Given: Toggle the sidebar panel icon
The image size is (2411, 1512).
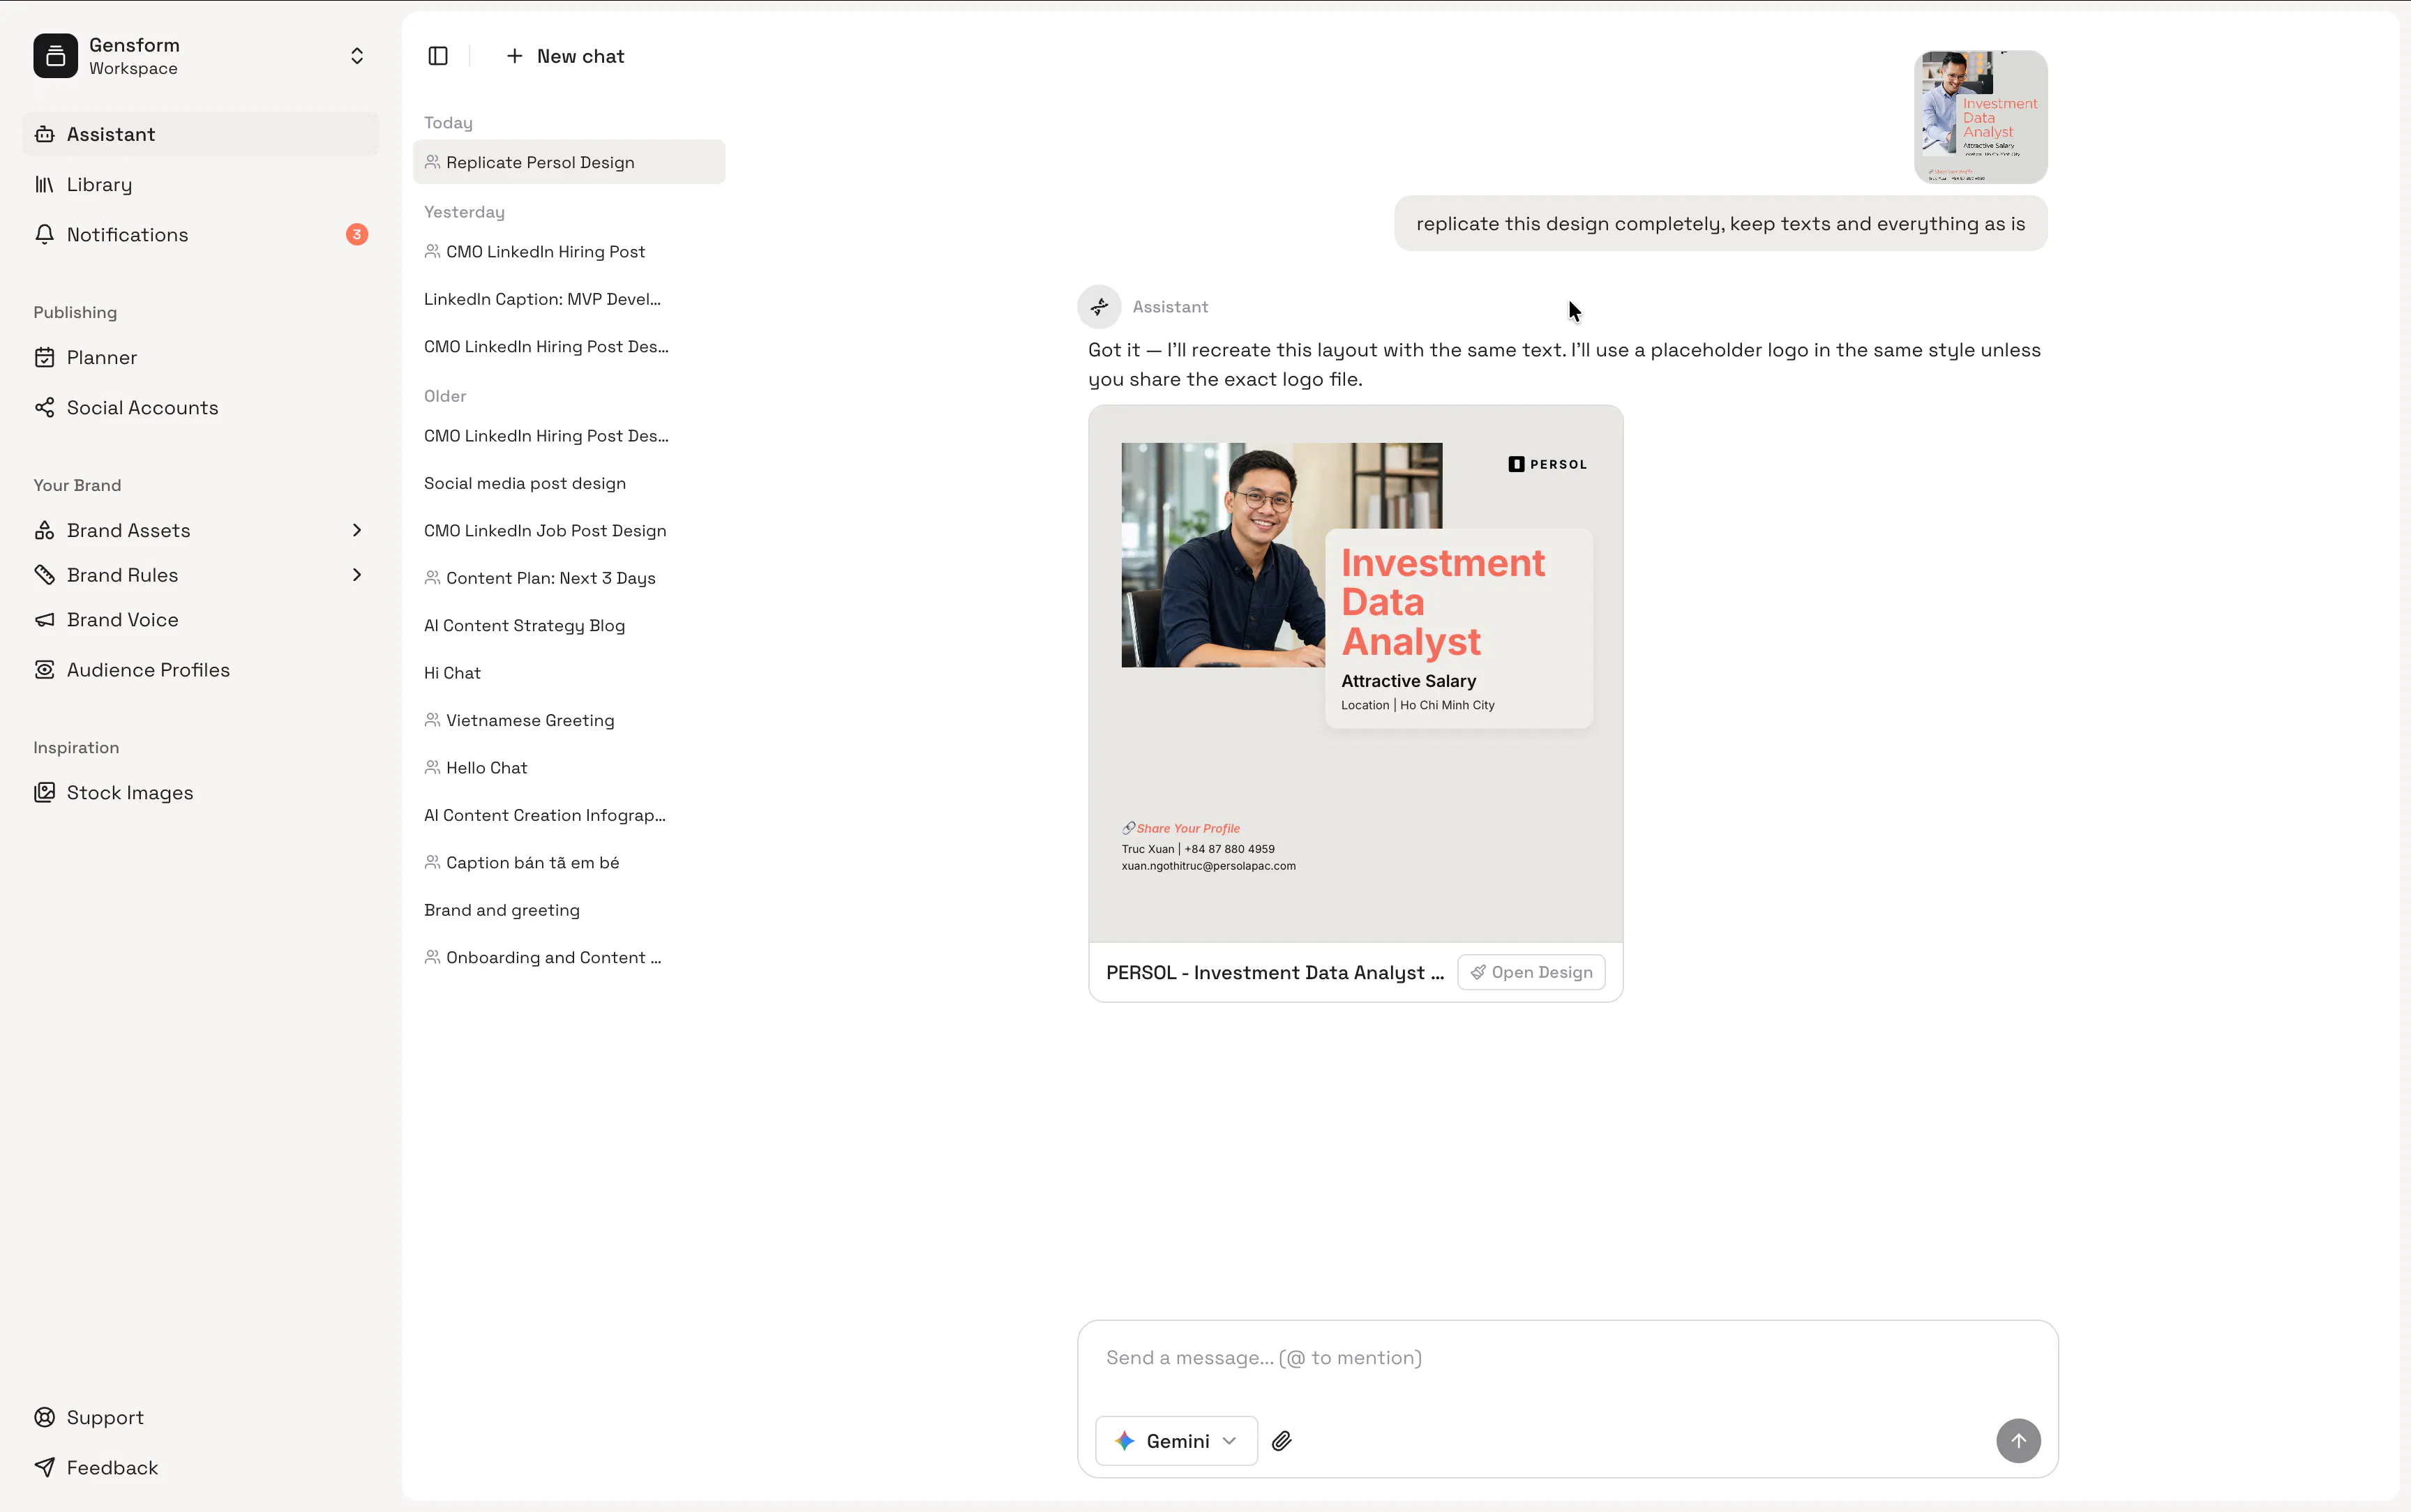Looking at the screenshot, I should tap(438, 56).
